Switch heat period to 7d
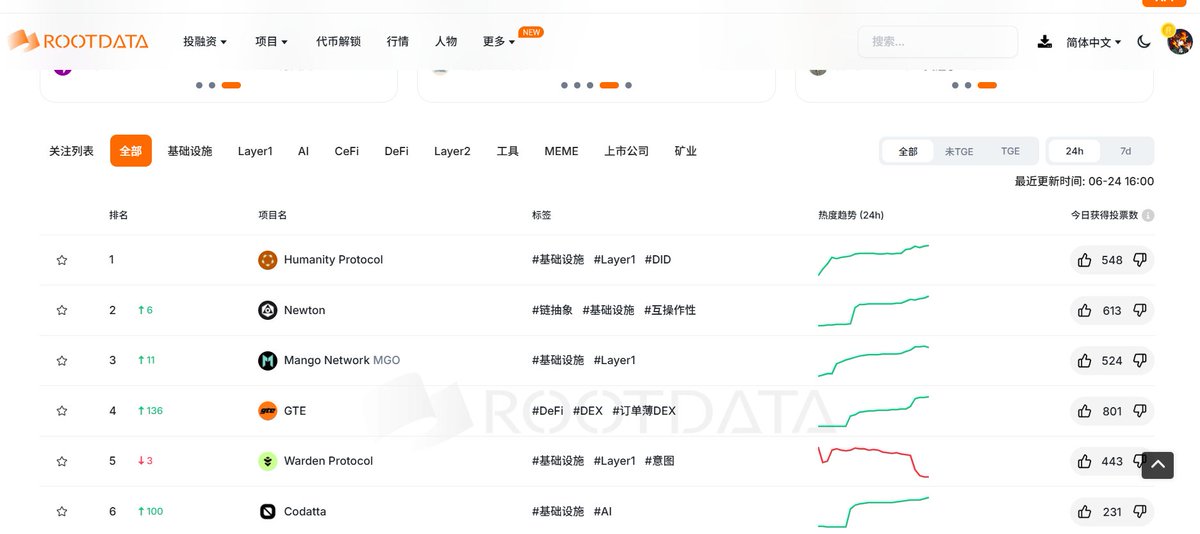This screenshot has width=1200, height=534. point(1126,151)
